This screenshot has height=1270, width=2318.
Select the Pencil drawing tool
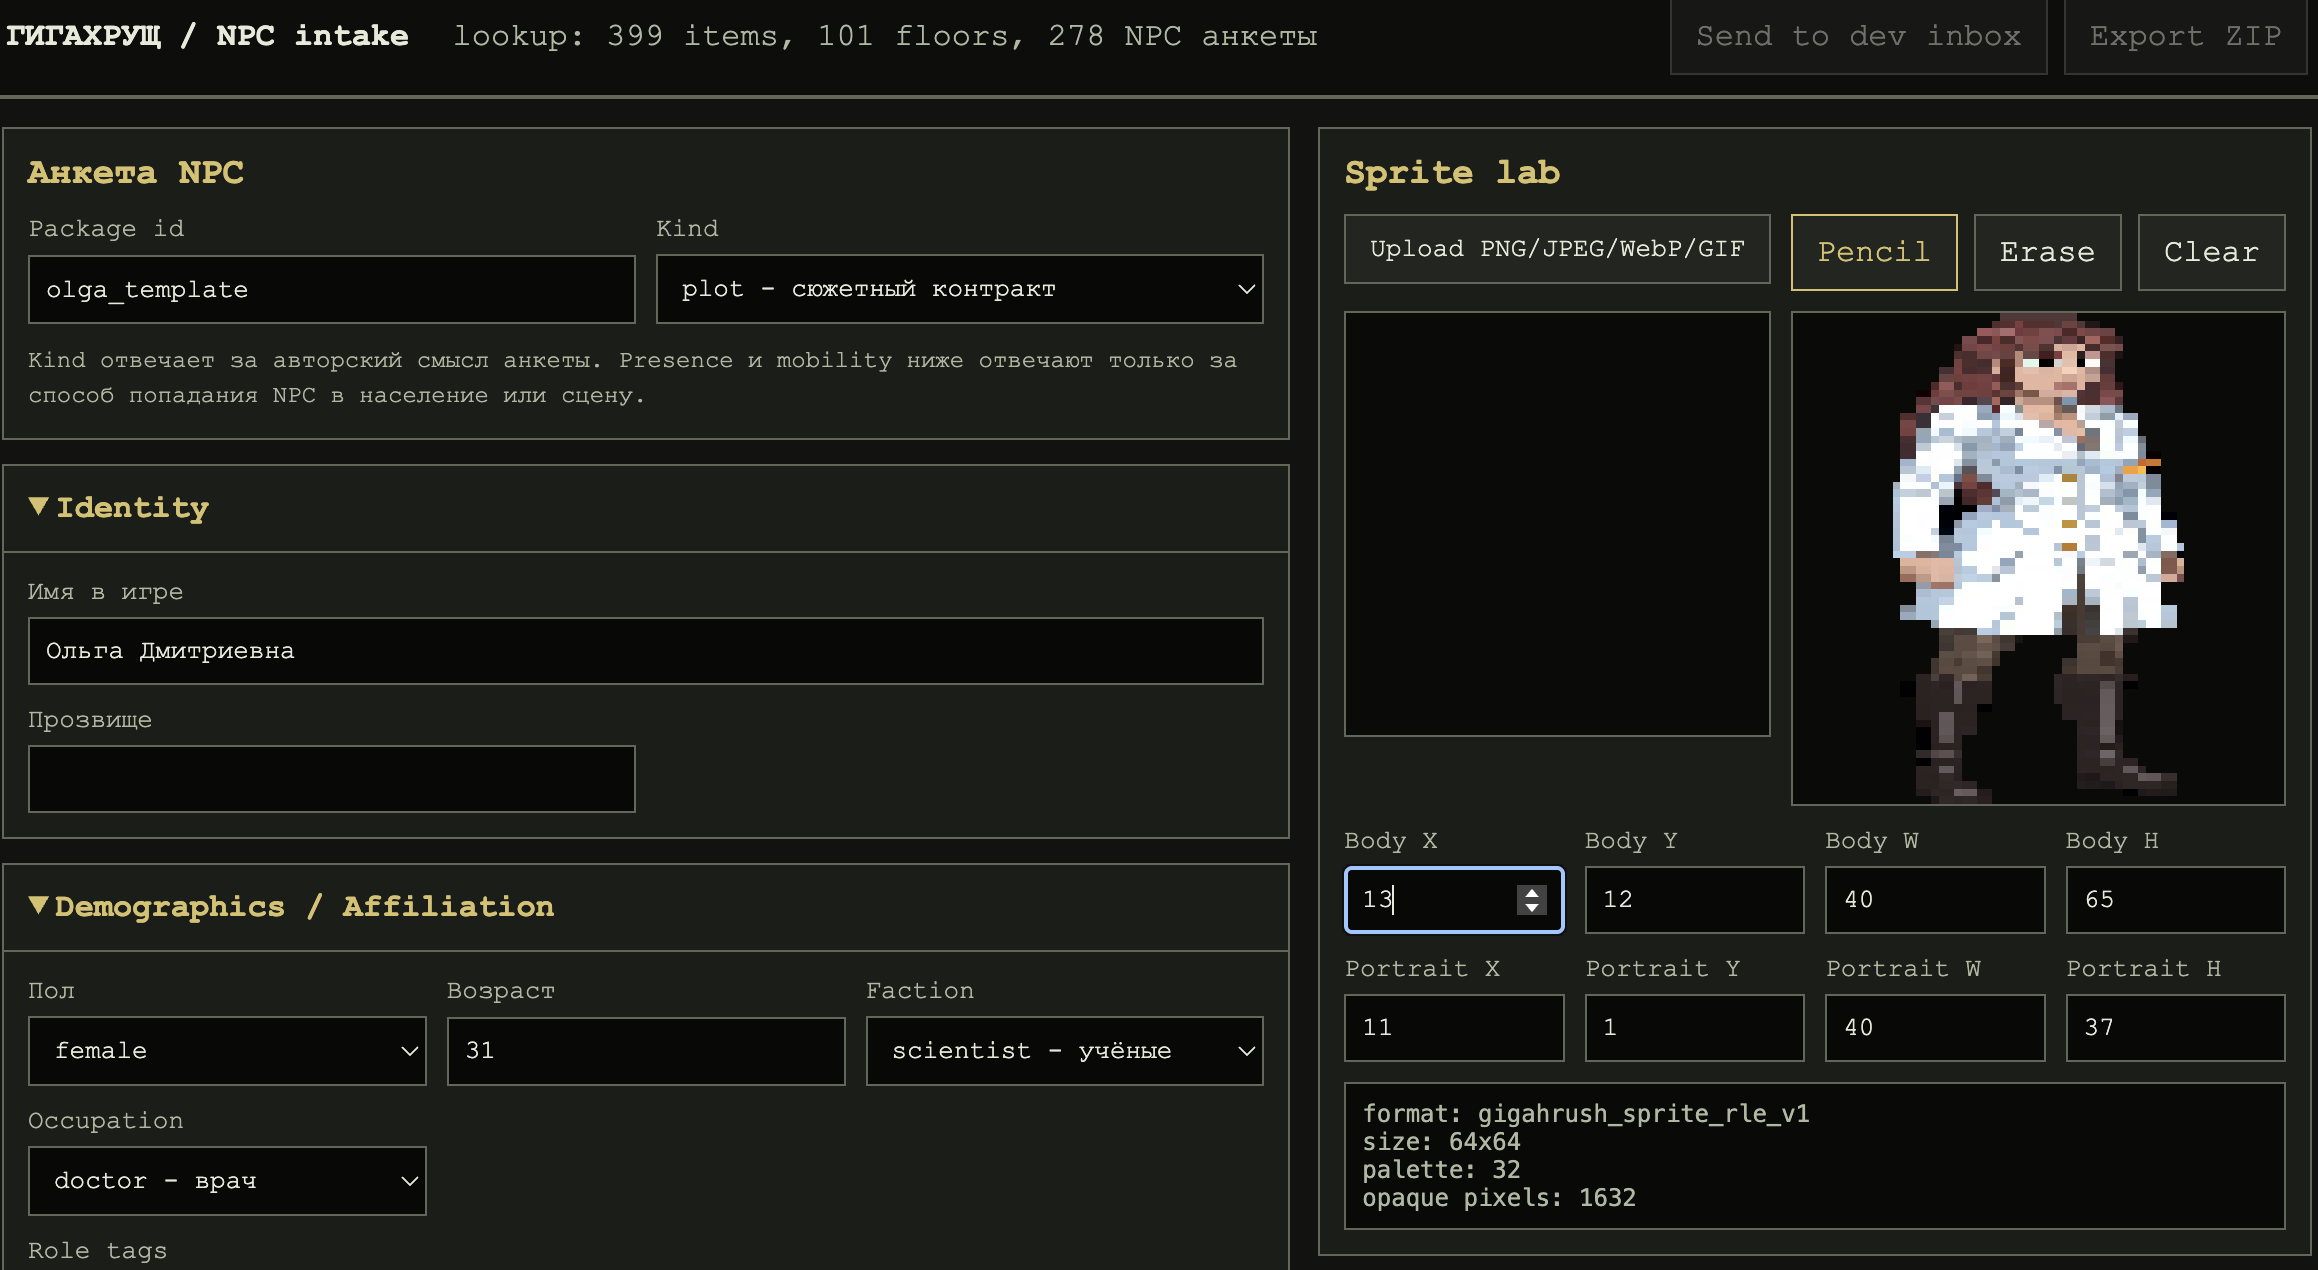coord(1873,252)
